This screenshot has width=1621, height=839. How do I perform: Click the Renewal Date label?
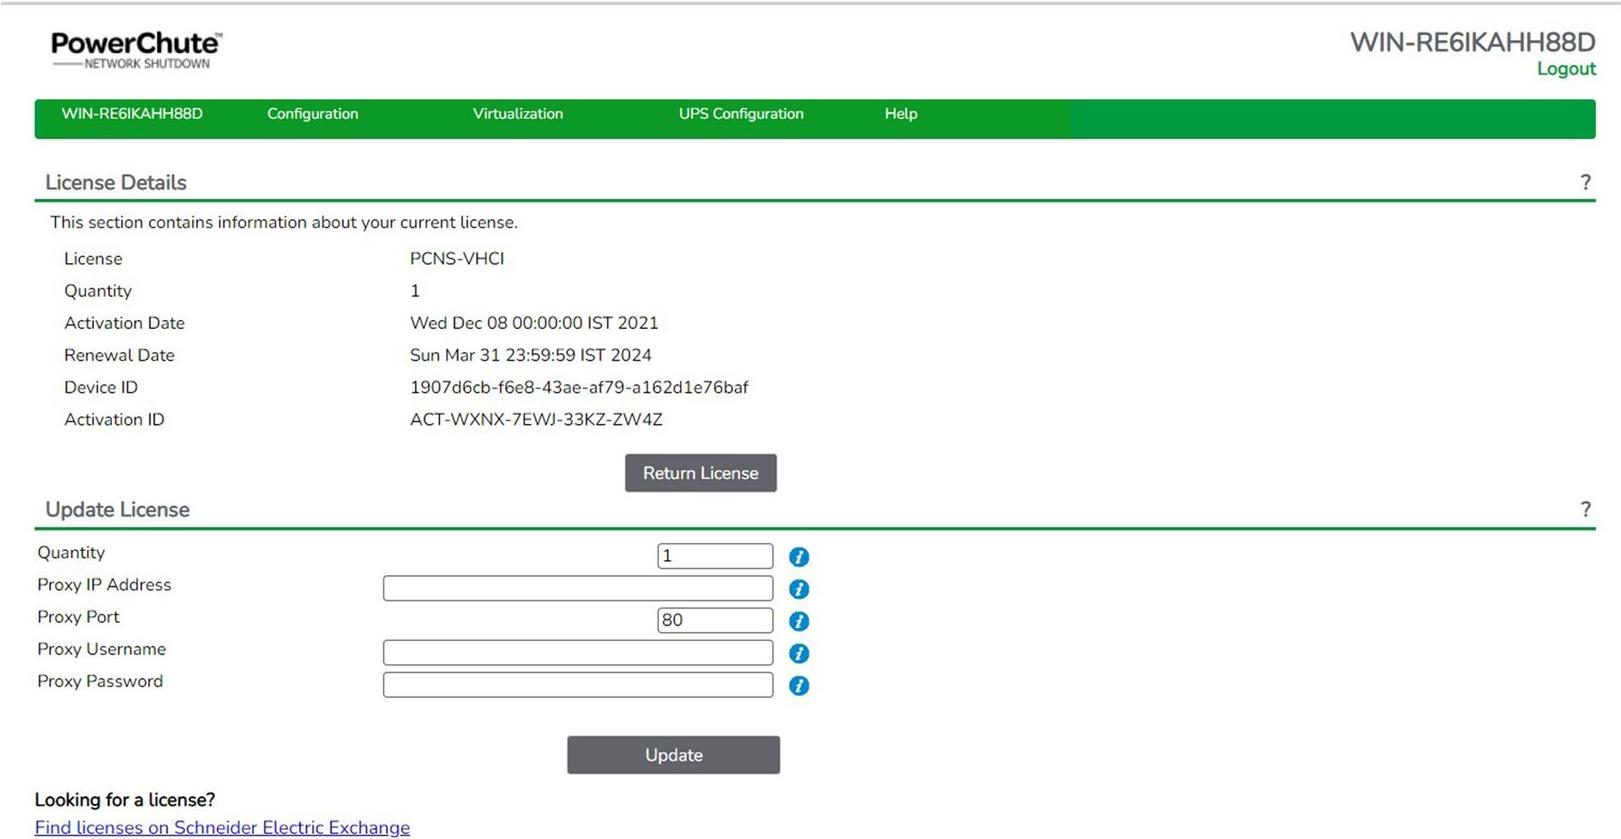click(119, 355)
